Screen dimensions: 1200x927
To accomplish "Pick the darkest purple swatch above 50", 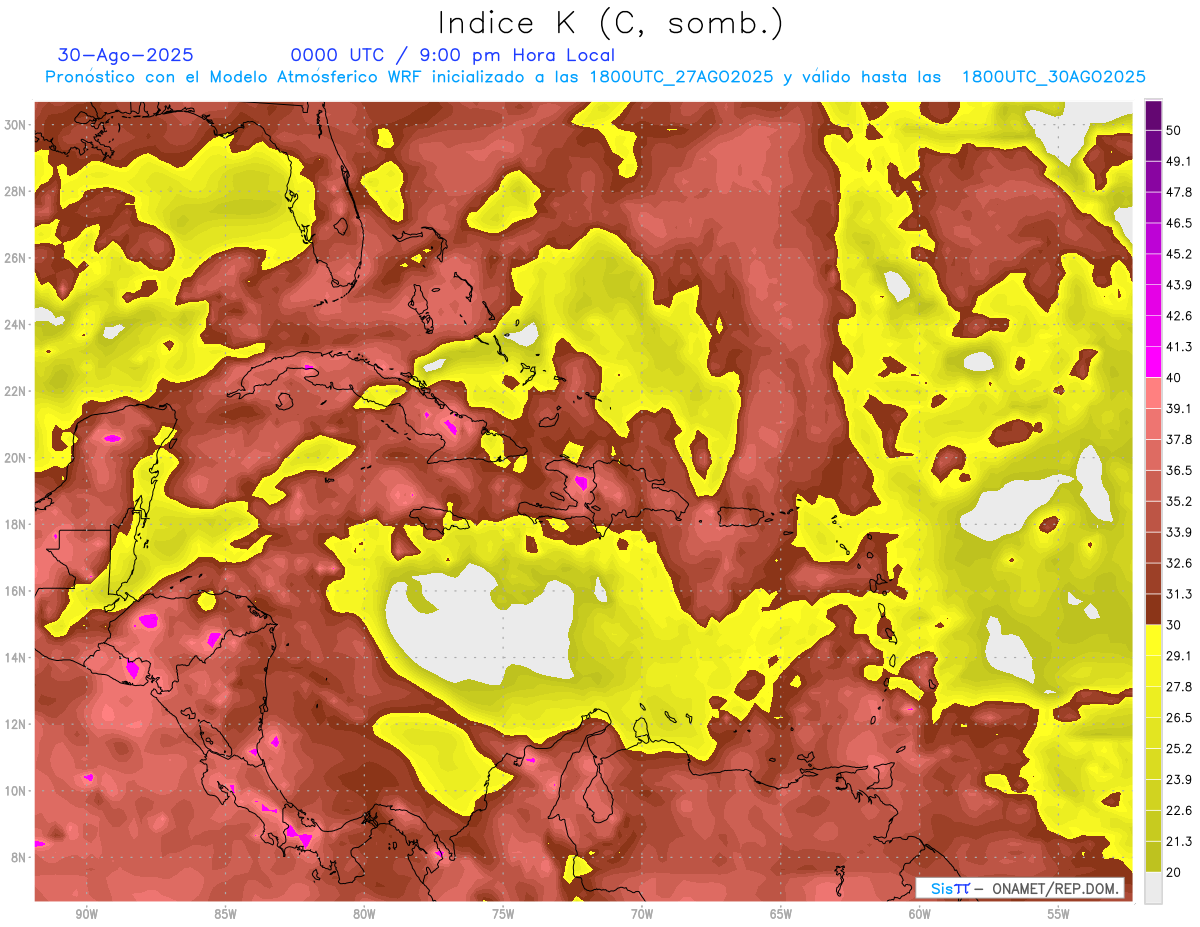I will [1153, 115].
